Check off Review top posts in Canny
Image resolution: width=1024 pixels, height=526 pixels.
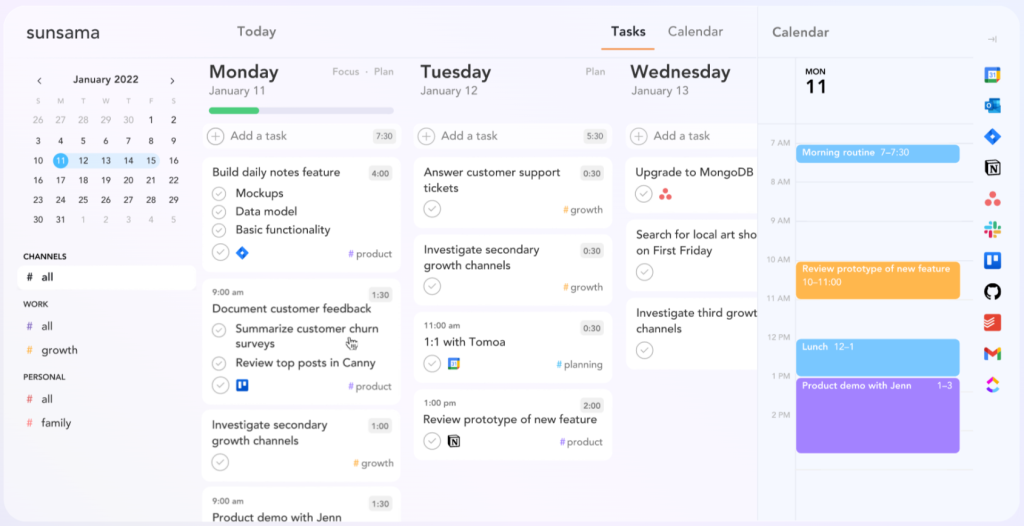click(219, 363)
